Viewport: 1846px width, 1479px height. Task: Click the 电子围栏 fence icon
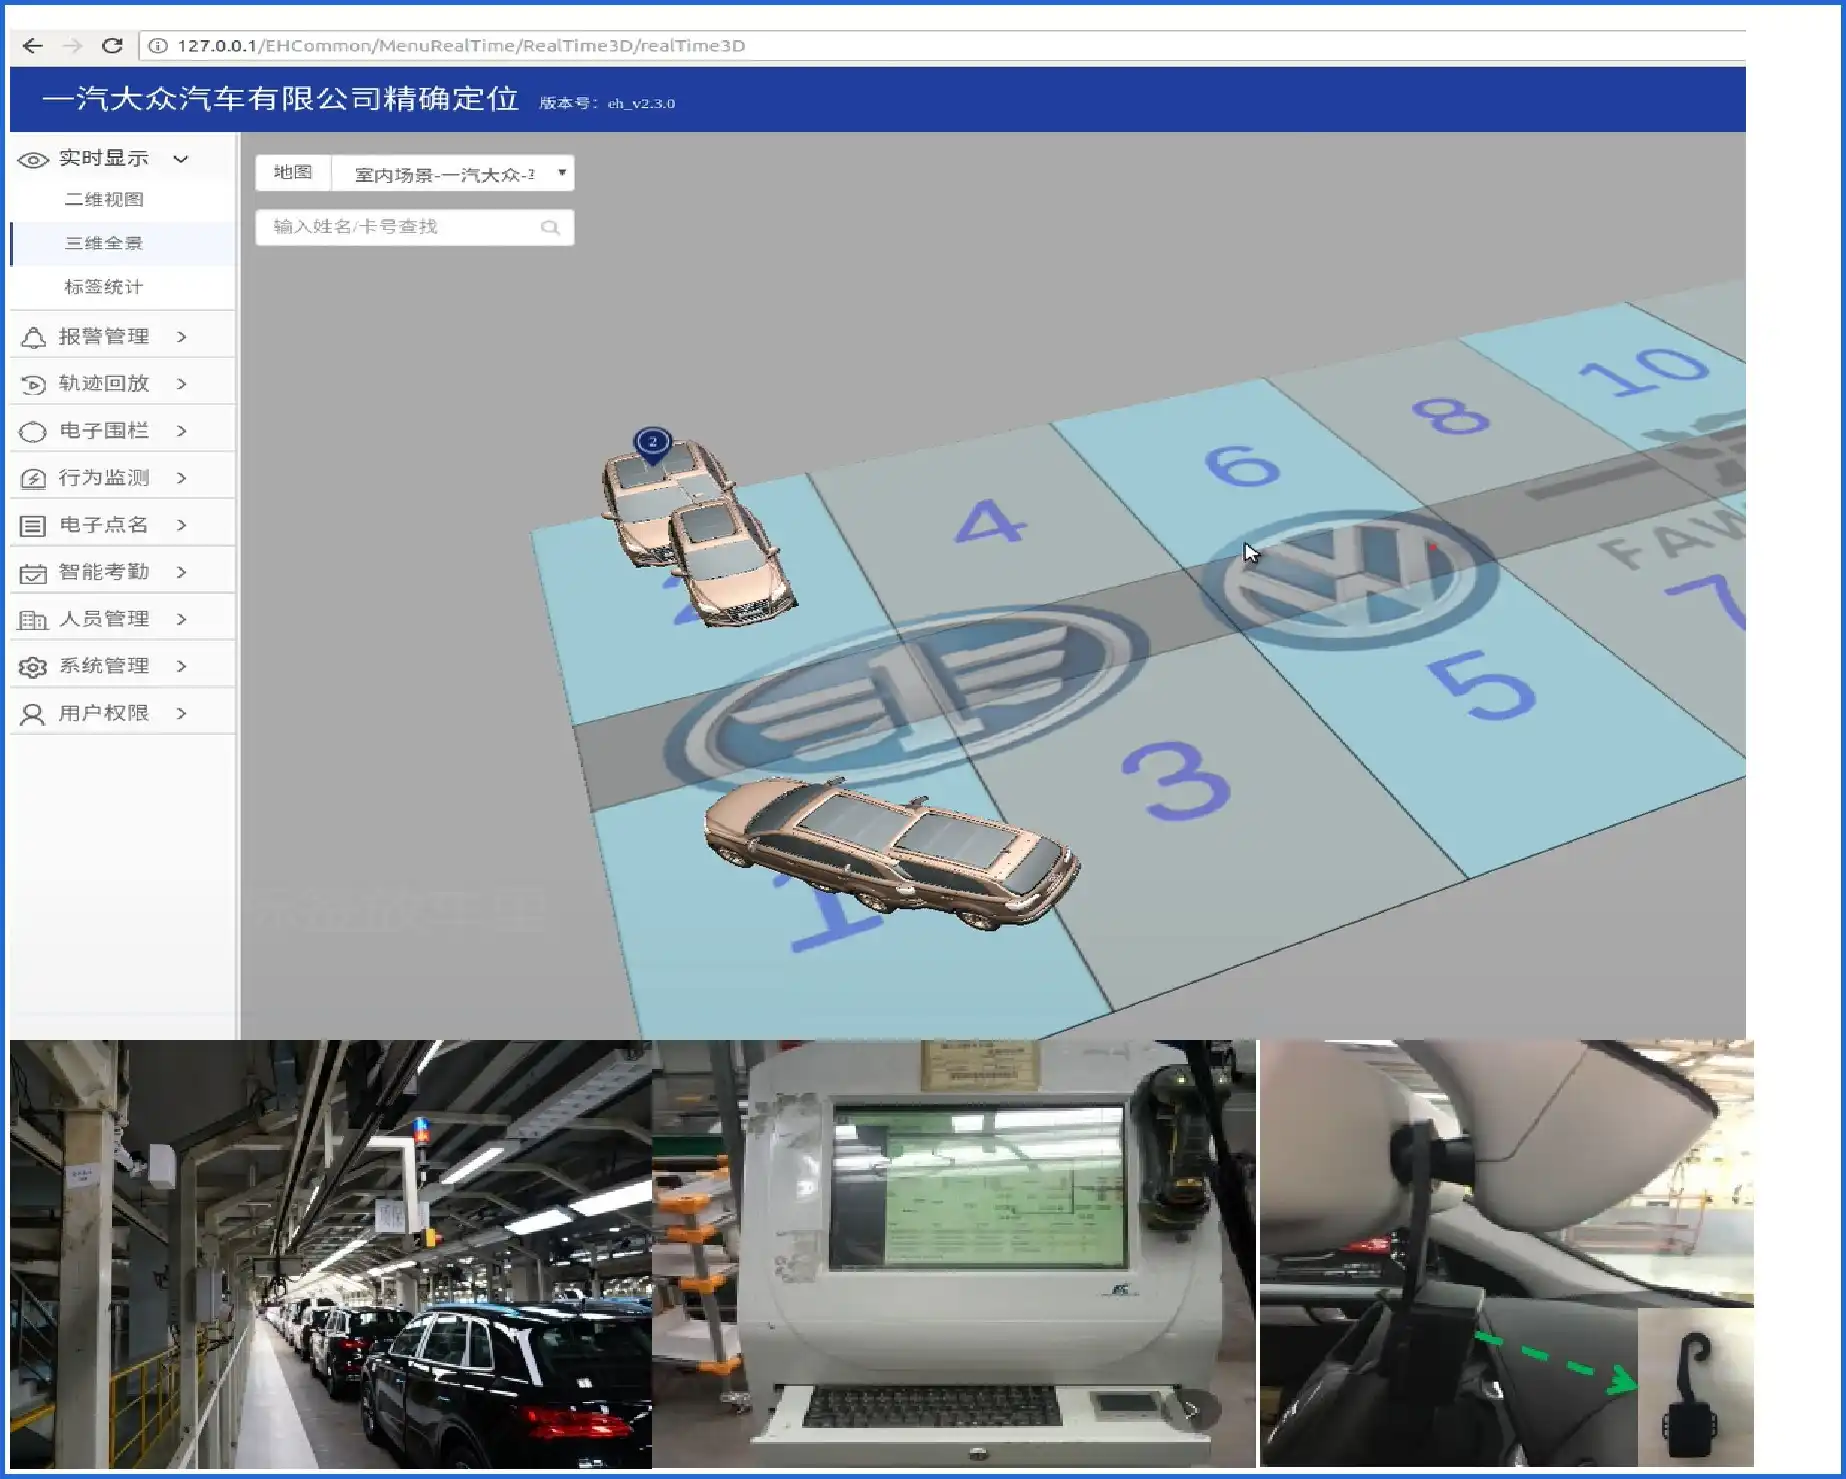pos(33,432)
